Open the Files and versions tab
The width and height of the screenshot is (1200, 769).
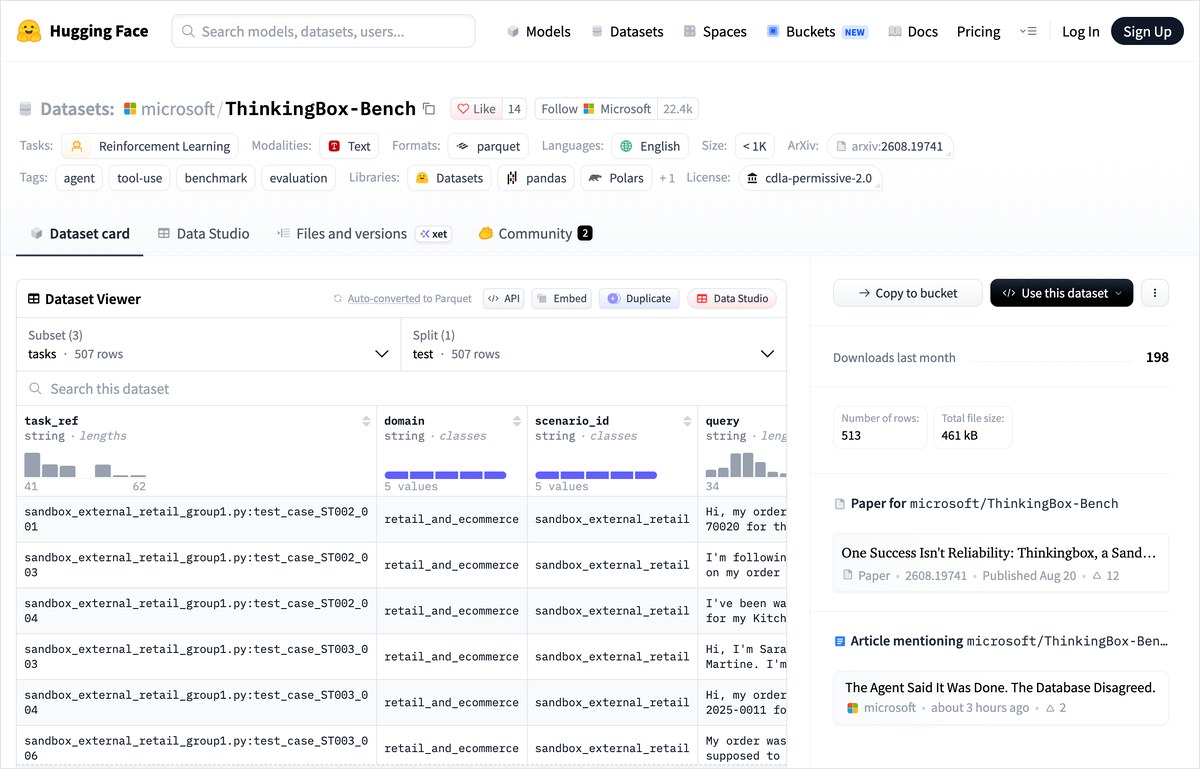point(363,233)
